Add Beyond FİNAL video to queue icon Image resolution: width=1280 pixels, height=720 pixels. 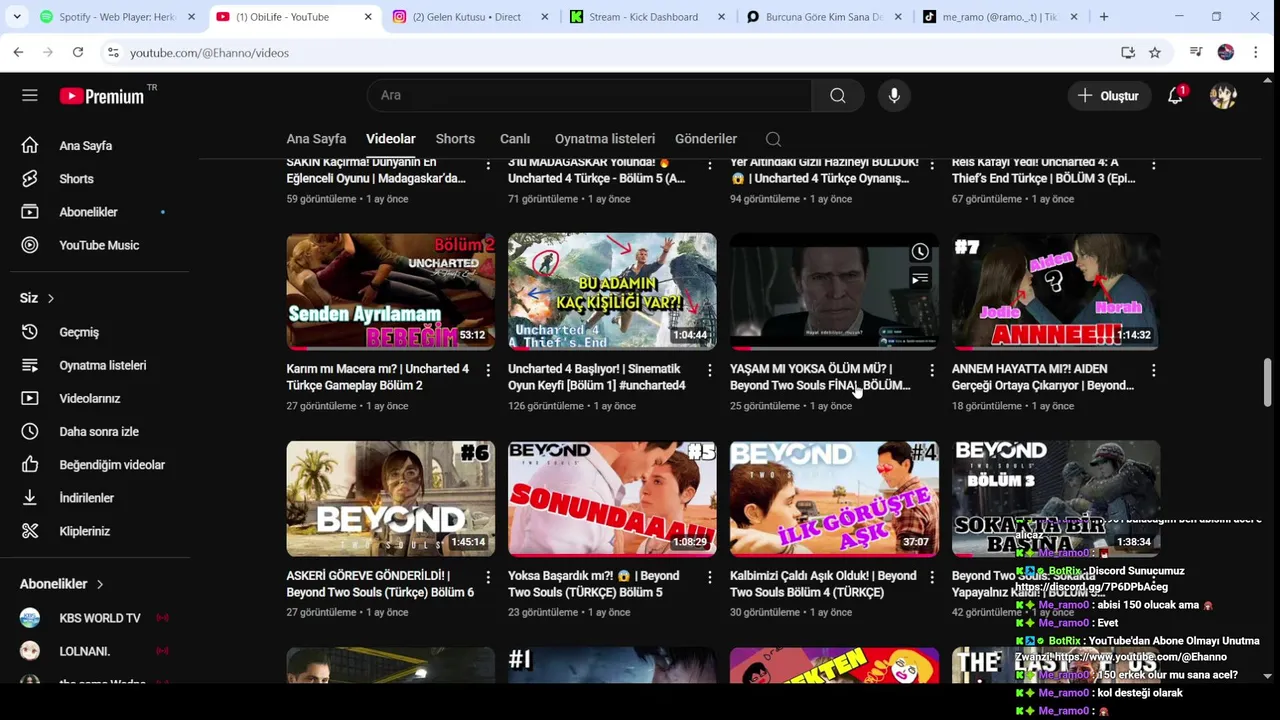point(920,279)
